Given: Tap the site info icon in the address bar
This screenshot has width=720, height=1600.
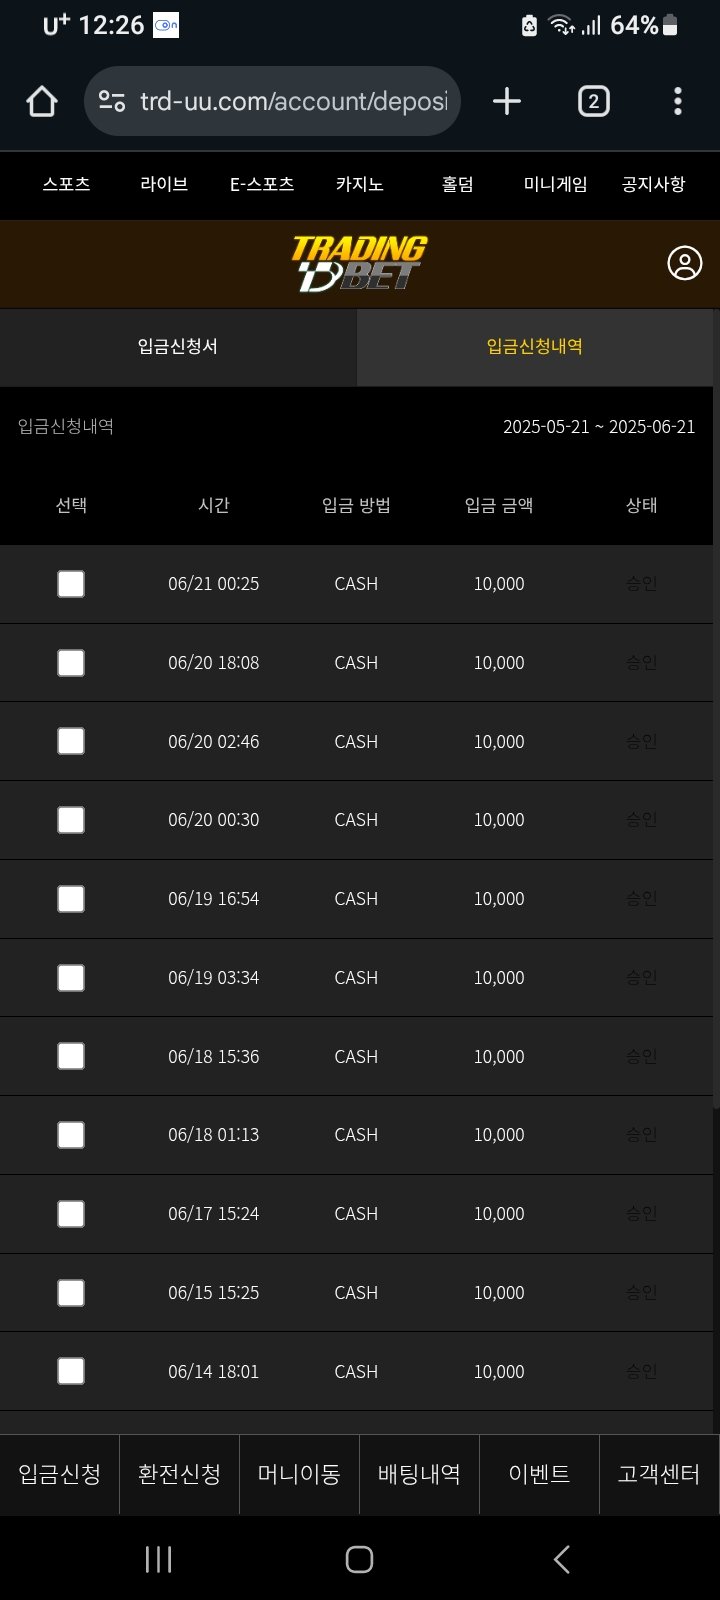Looking at the screenshot, I should tap(112, 101).
